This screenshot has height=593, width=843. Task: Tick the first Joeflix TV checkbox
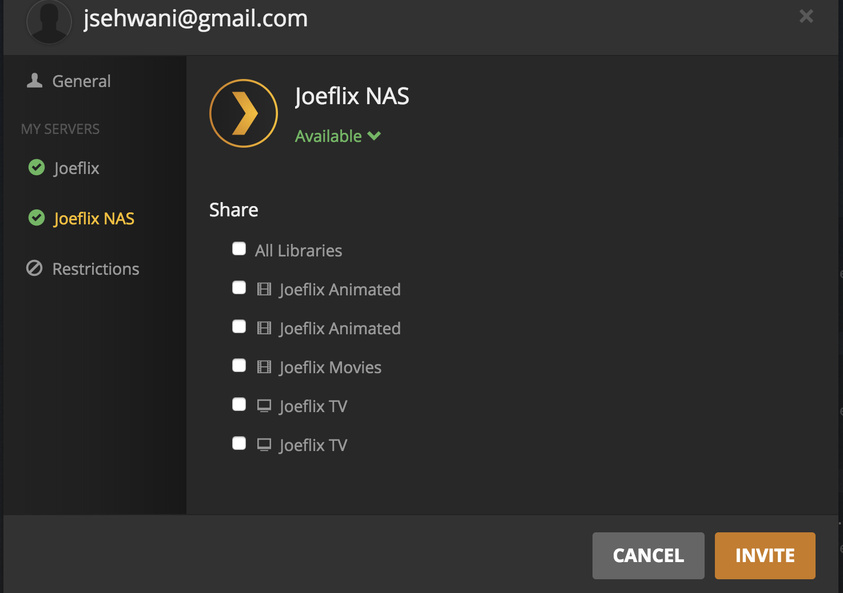[239, 404]
